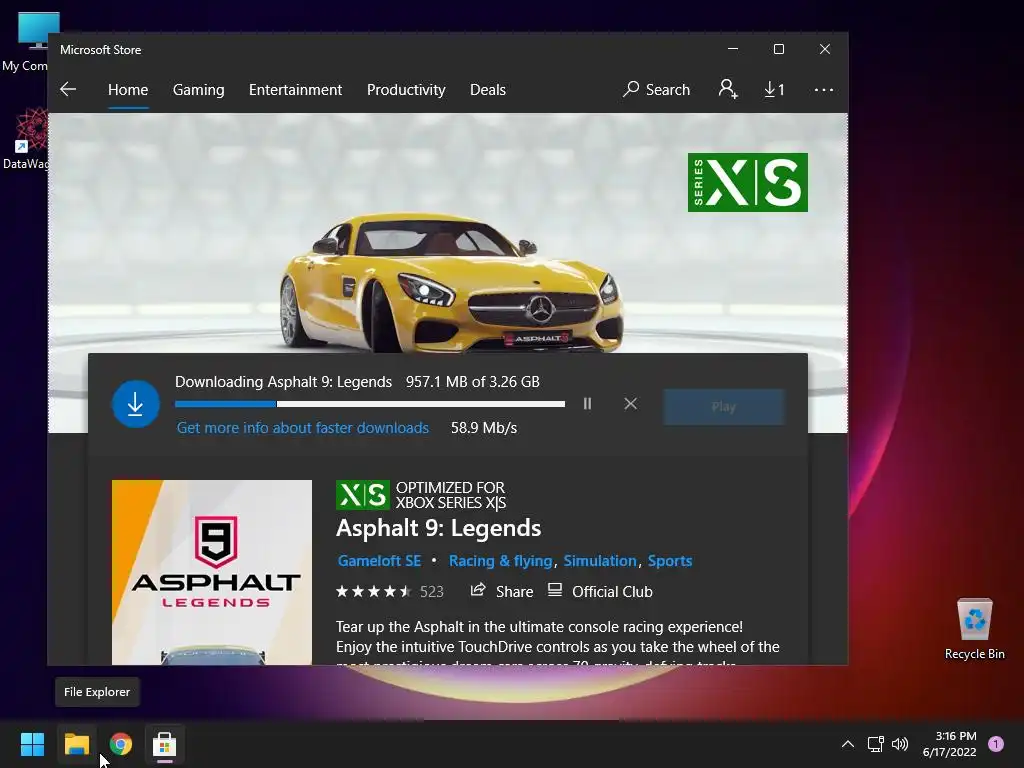Screen dimensions: 1024x768
Task: Cancel the Asphalt 9 download
Action: click(630, 404)
